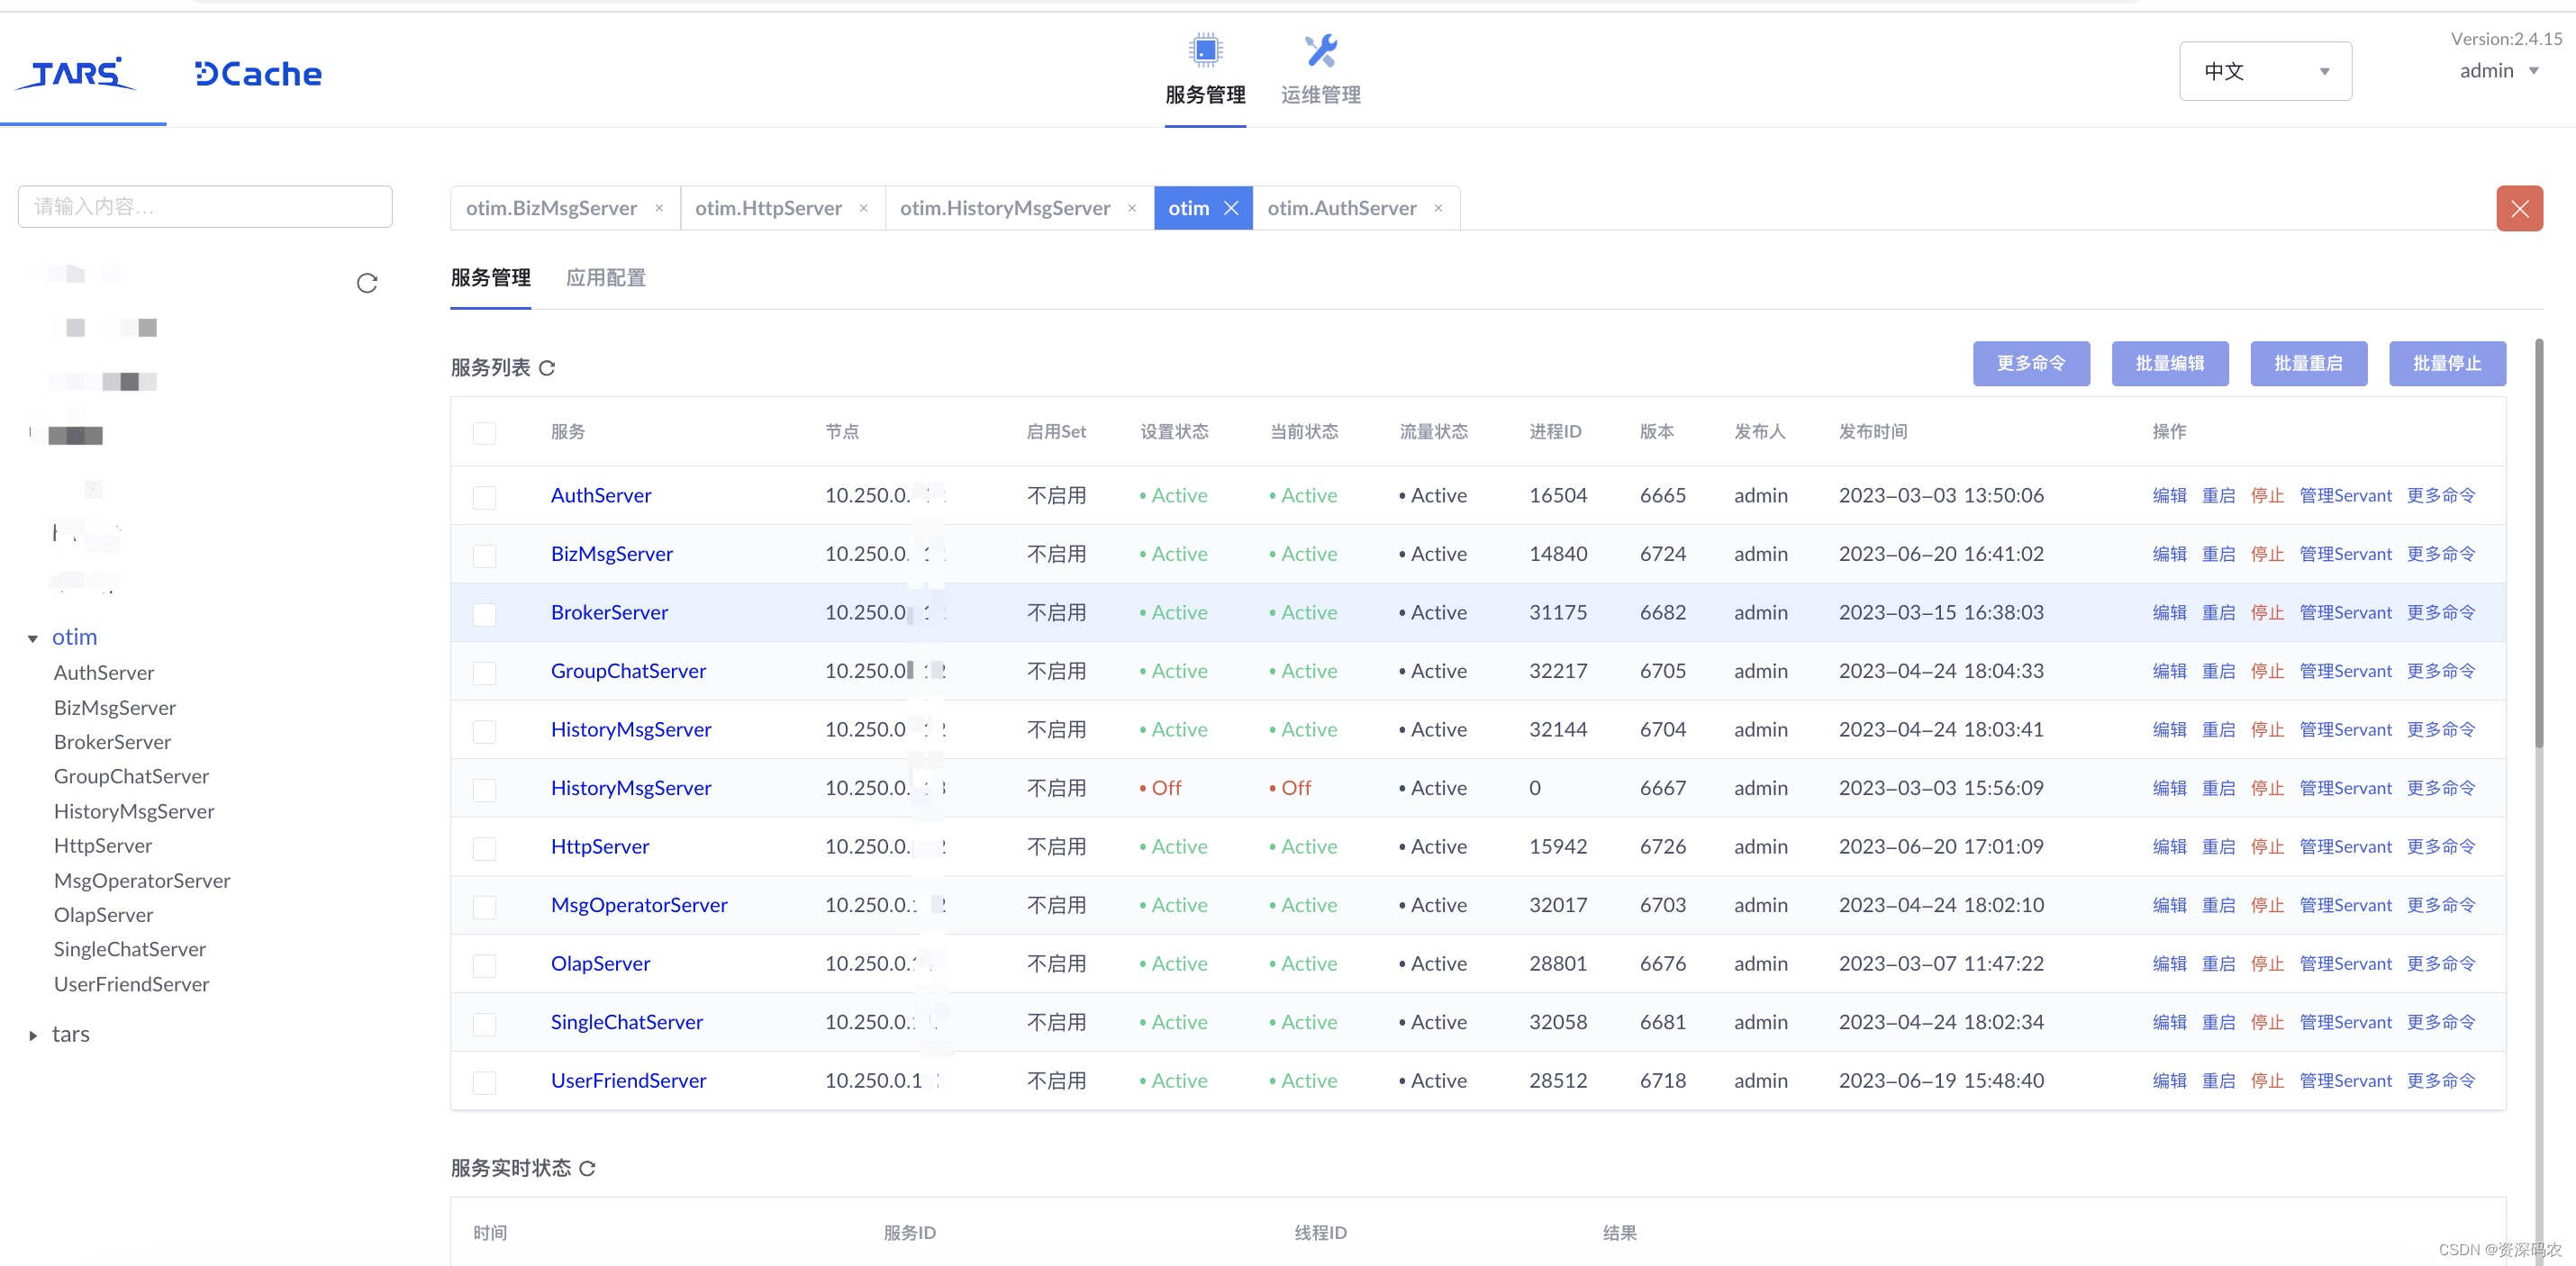The height and width of the screenshot is (1266, 2576).
Task: Click the red close-all-tabs button
Action: pyautogui.click(x=2519, y=208)
